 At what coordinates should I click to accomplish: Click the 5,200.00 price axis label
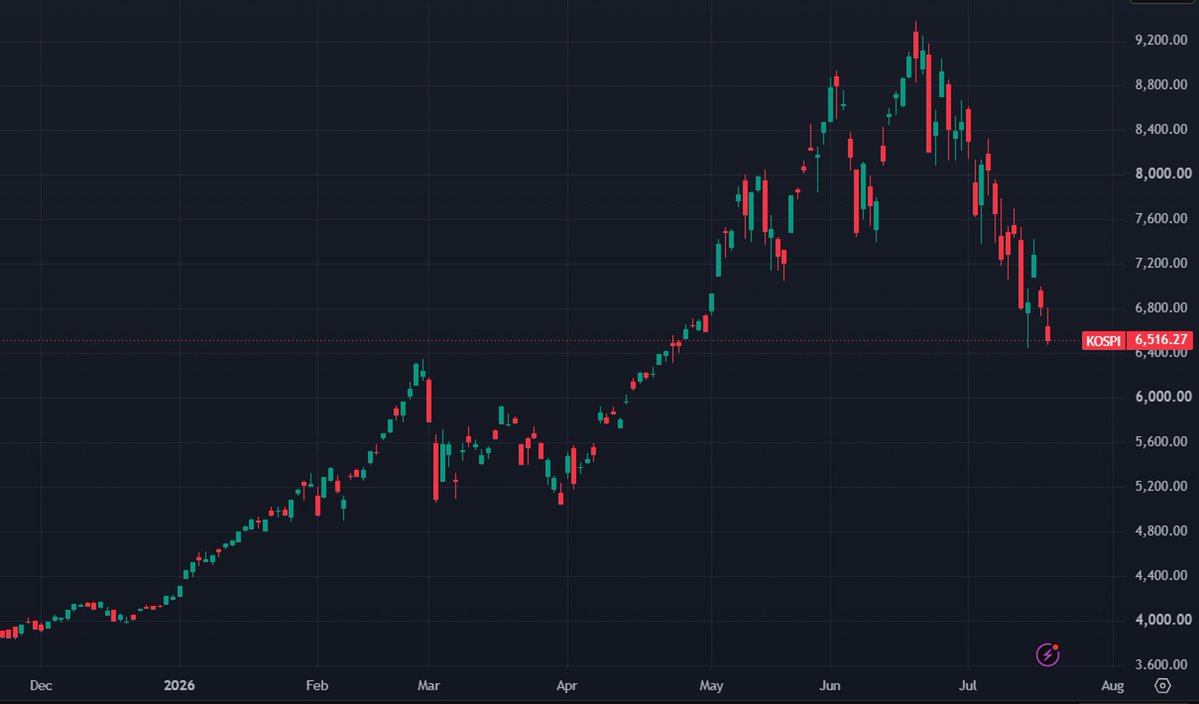[x=1161, y=486]
